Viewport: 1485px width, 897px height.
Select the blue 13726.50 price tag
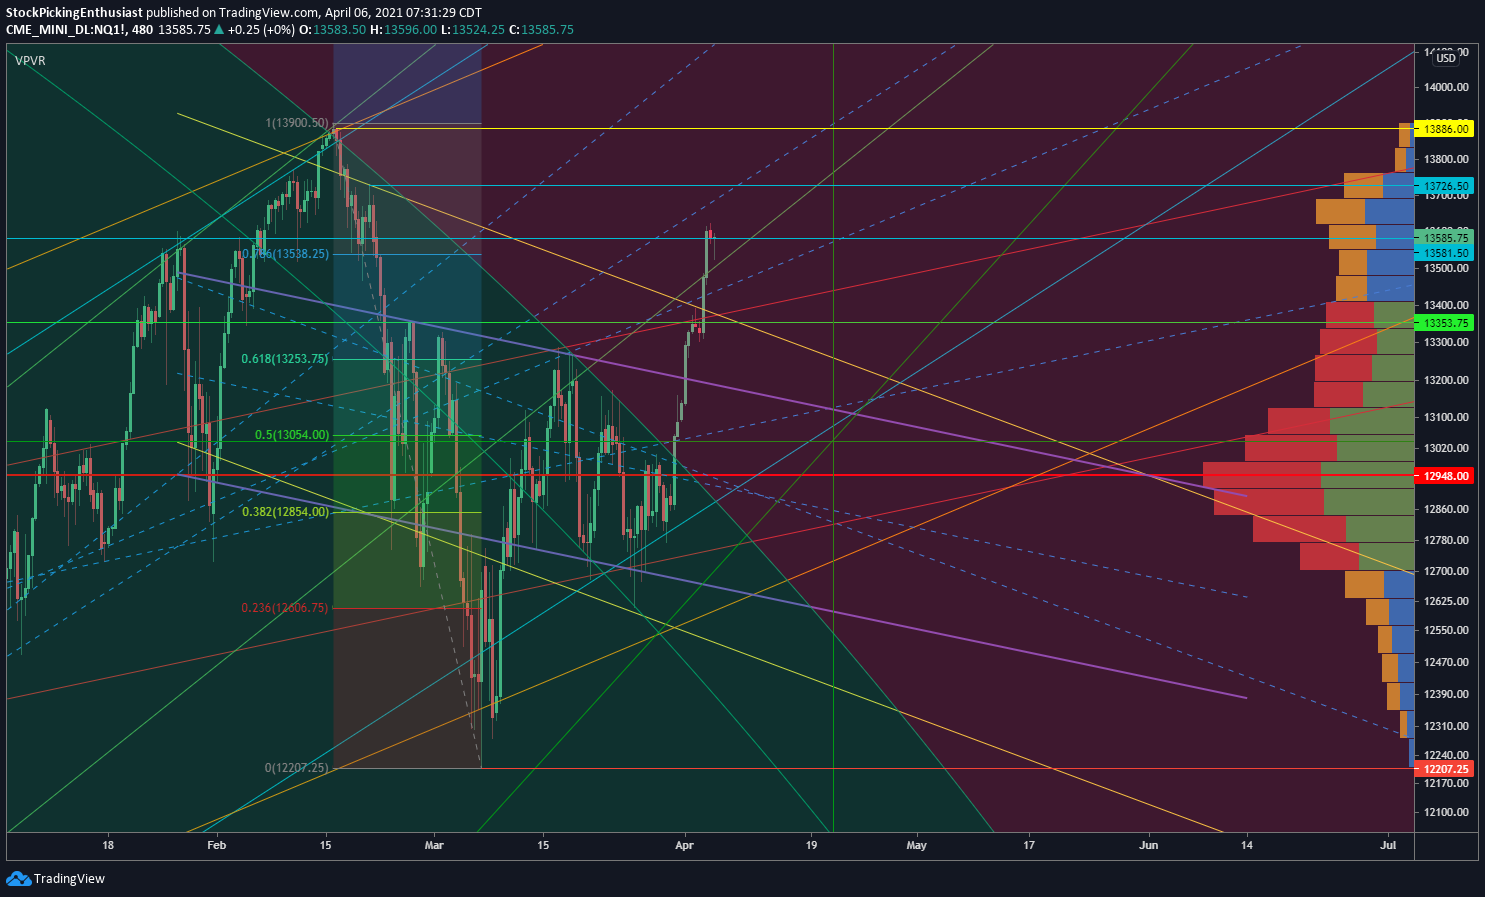(x=1446, y=186)
